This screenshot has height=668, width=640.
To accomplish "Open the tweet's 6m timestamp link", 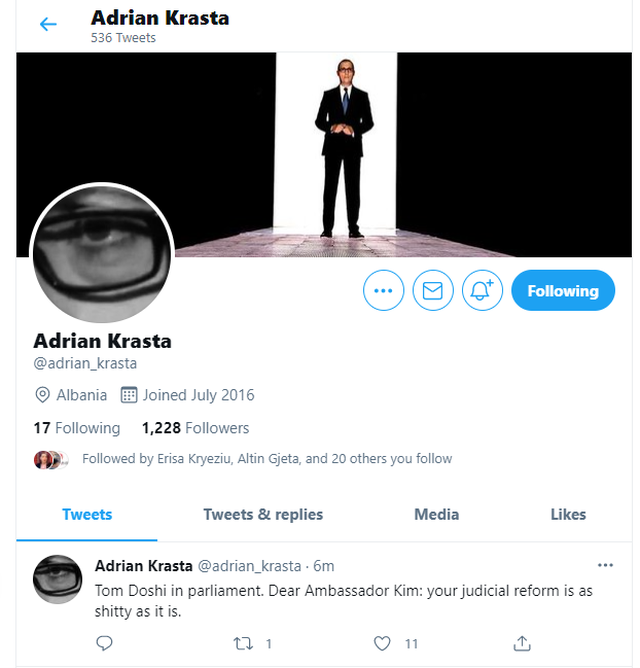I will (323, 566).
